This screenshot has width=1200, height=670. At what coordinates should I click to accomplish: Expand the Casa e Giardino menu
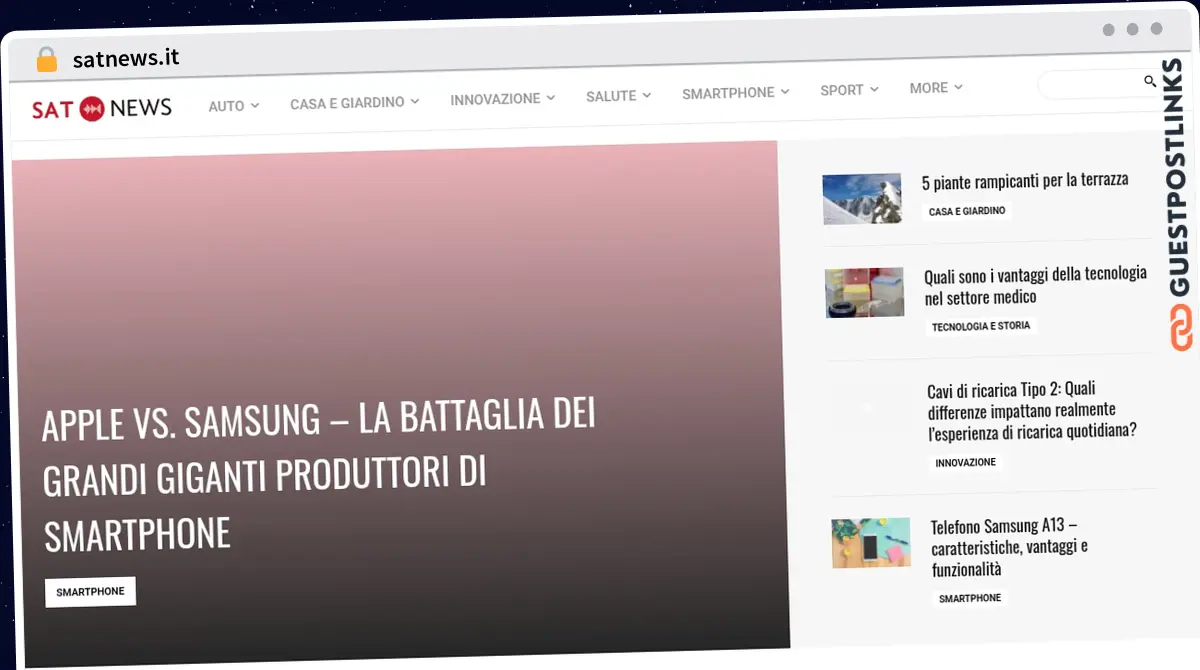click(354, 102)
